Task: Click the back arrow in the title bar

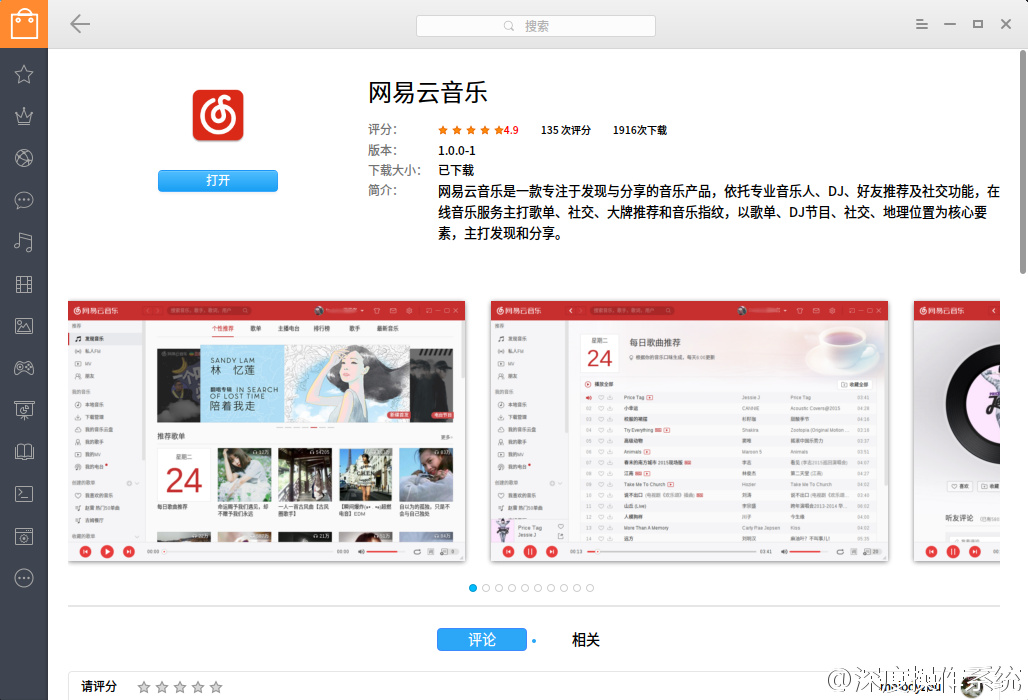Action: click(x=80, y=25)
